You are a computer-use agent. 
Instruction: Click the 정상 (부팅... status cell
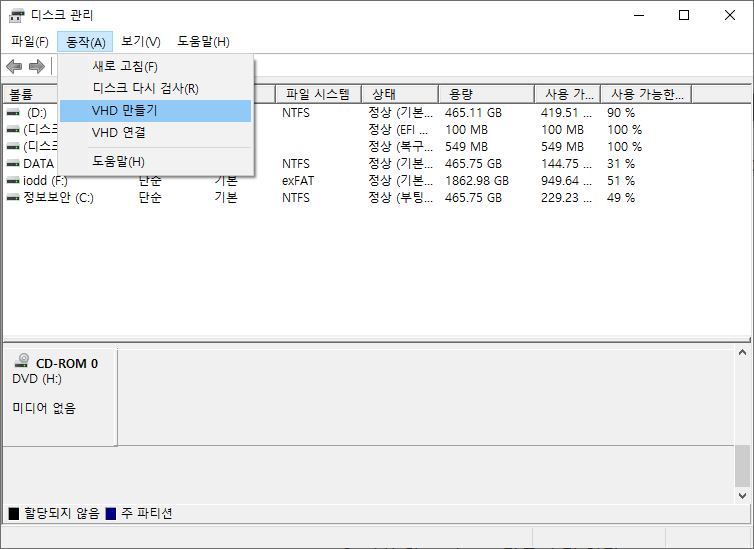pyautogui.click(x=401, y=198)
